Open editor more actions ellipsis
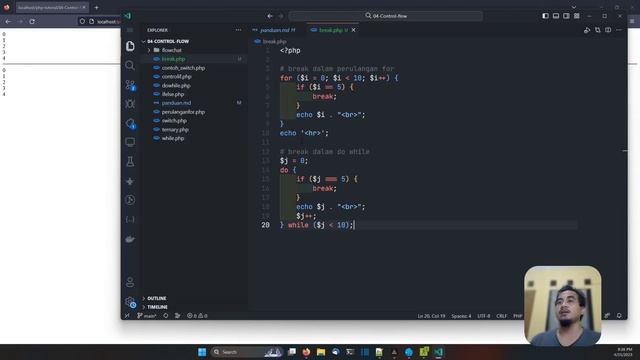 [619, 30]
